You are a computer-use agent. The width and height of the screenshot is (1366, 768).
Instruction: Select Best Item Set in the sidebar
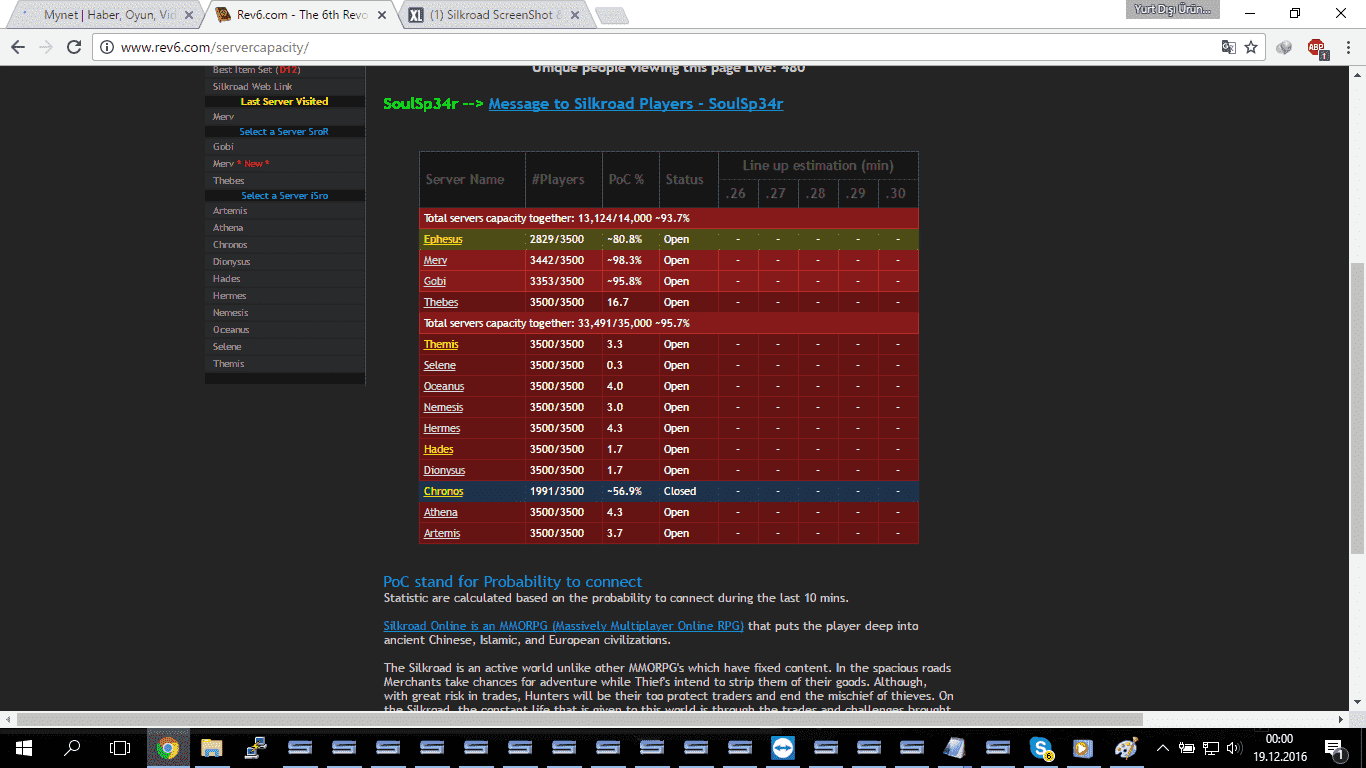pyautogui.click(x=256, y=70)
